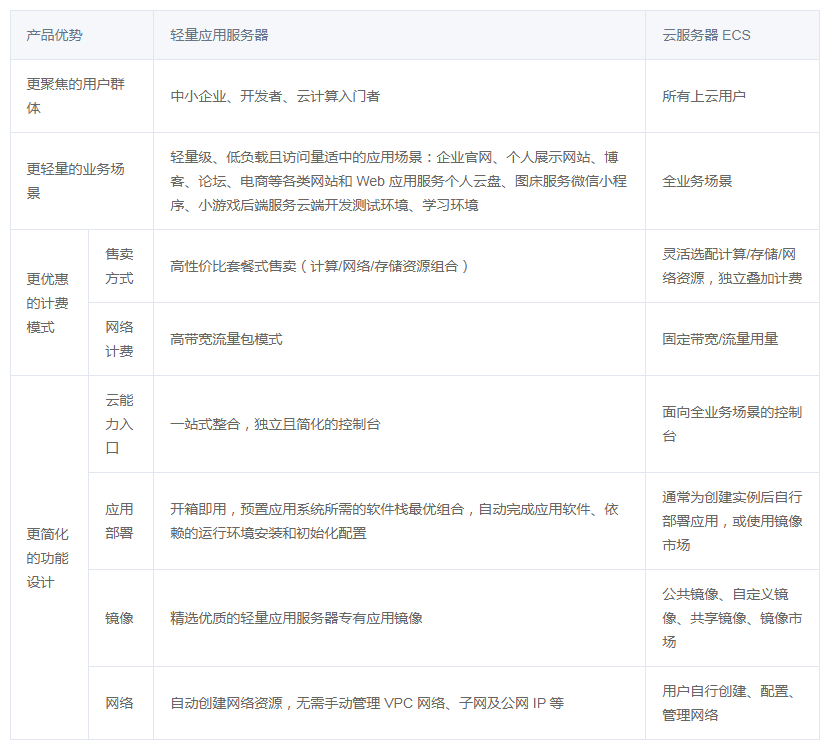826x743 pixels.
Task: Click the "应用部署" sub-row label
Action: click(x=121, y=521)
